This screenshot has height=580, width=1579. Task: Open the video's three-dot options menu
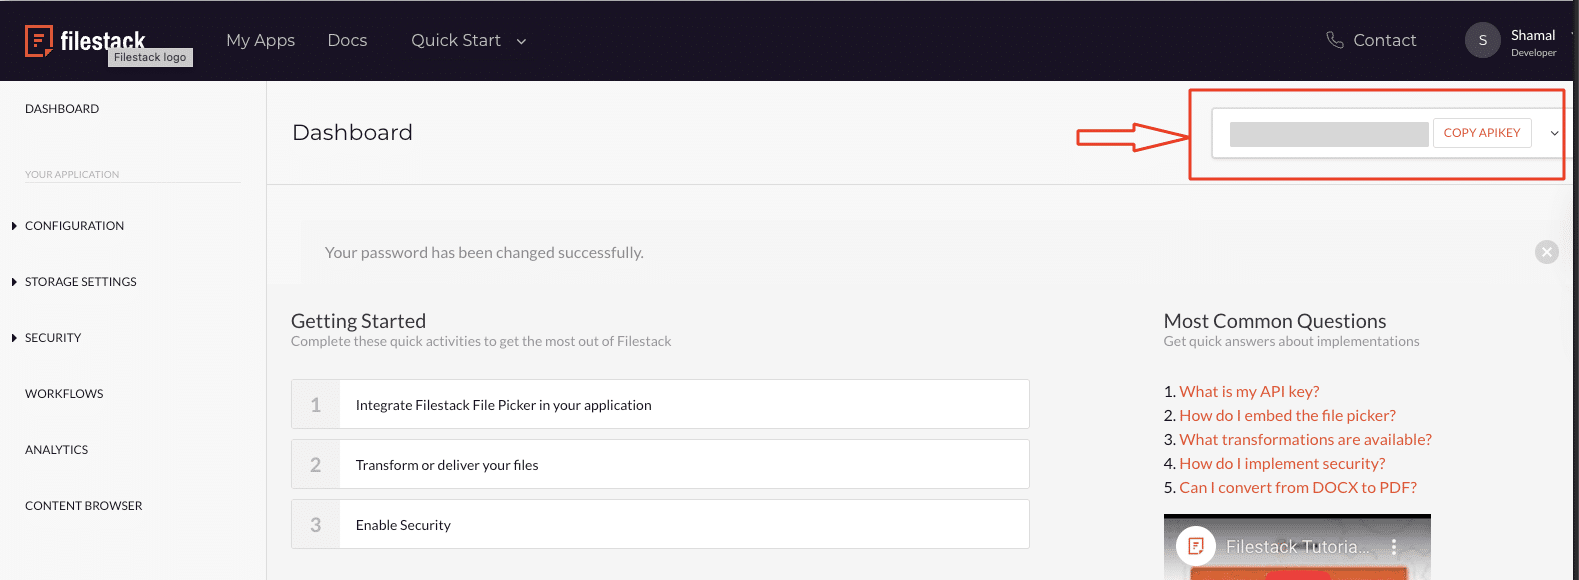click(1394, 547)
